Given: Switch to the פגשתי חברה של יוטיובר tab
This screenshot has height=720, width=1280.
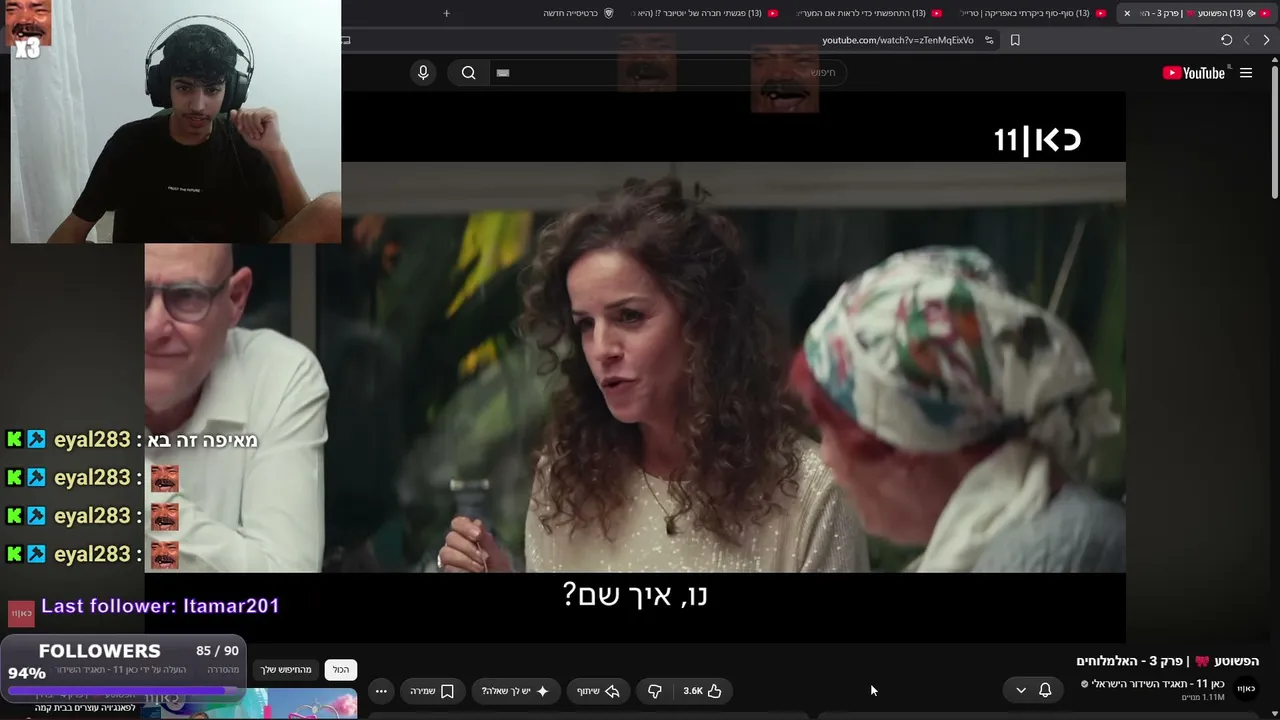Looking at the screenshot, I should coord(705,13).
